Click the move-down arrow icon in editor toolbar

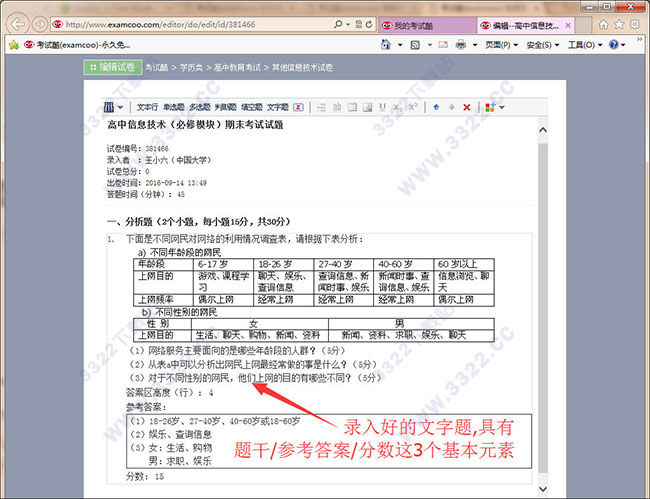(451, 107)
